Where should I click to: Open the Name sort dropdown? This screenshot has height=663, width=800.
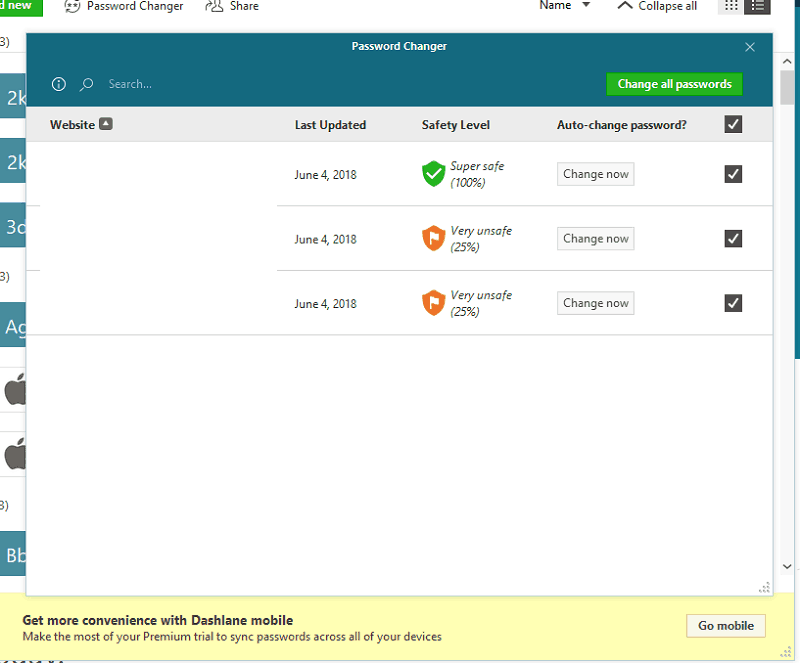[x=565, y=6]
